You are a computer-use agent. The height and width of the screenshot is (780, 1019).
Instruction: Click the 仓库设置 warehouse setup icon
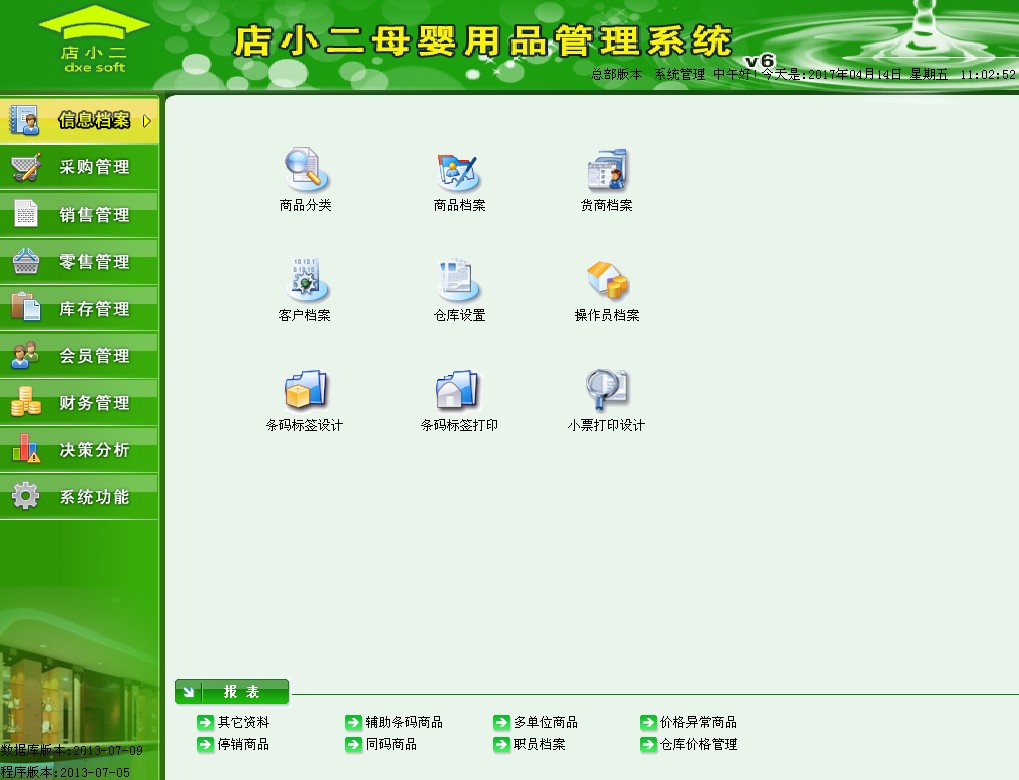(458, 283)
